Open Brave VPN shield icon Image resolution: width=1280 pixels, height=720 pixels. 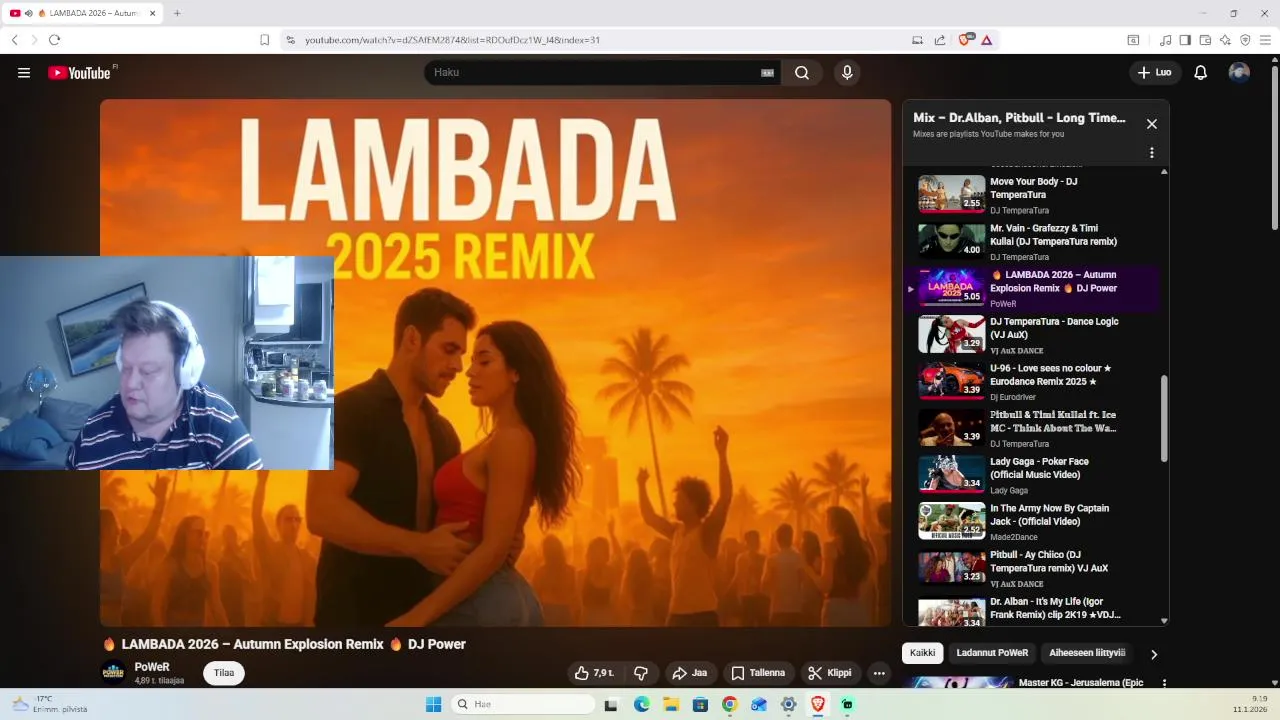pos(1245,40)
